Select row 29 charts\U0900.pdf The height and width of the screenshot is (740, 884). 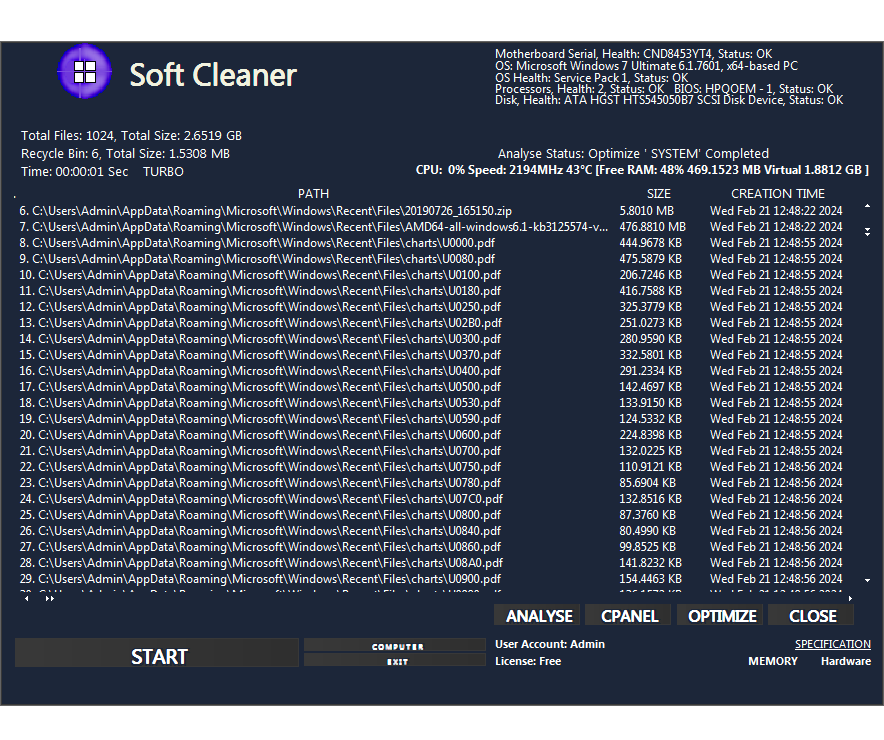[x=431, y=579]
